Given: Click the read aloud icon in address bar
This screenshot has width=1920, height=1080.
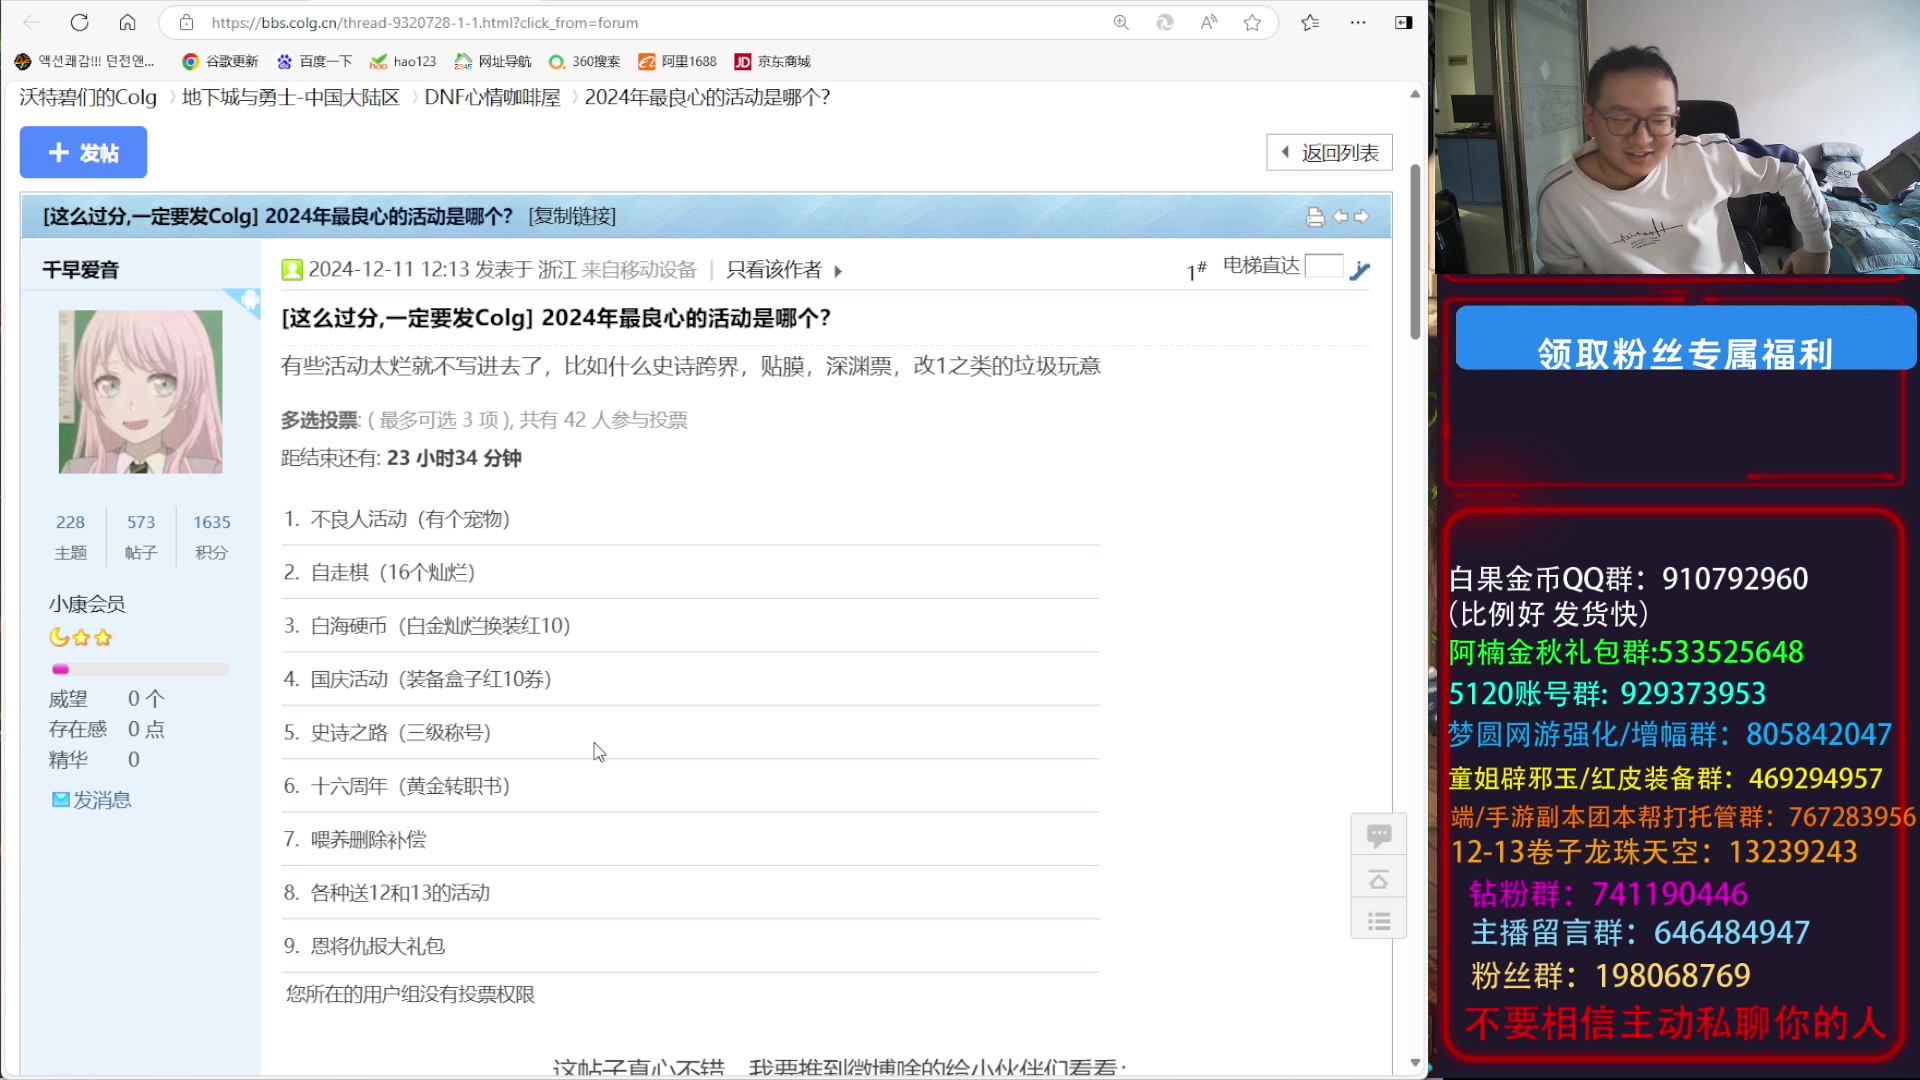Looking at the screenshot, I should point(1209,22).
